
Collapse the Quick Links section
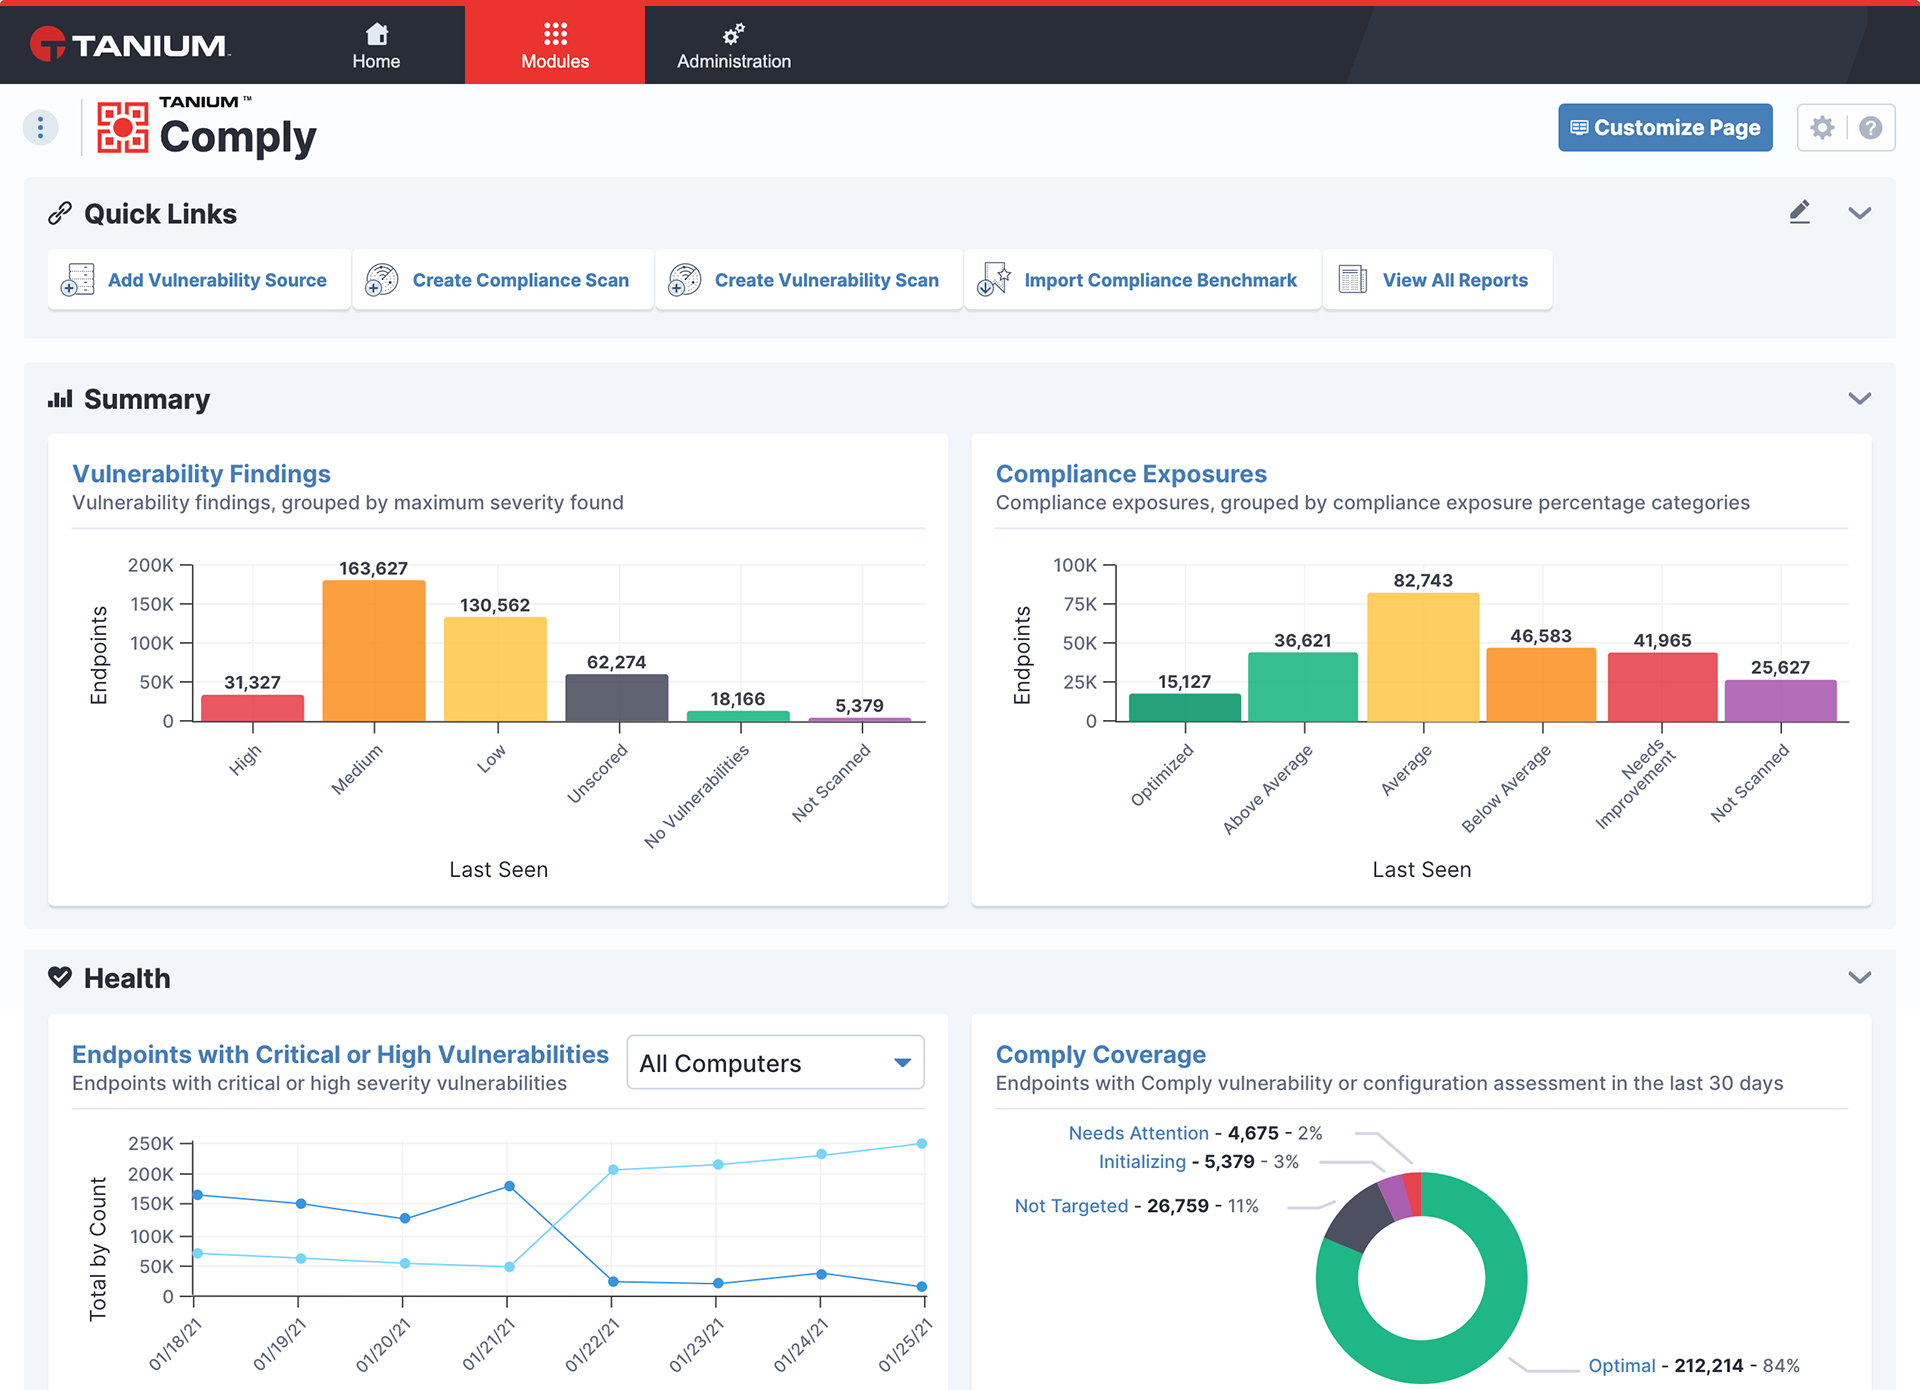1859,213
